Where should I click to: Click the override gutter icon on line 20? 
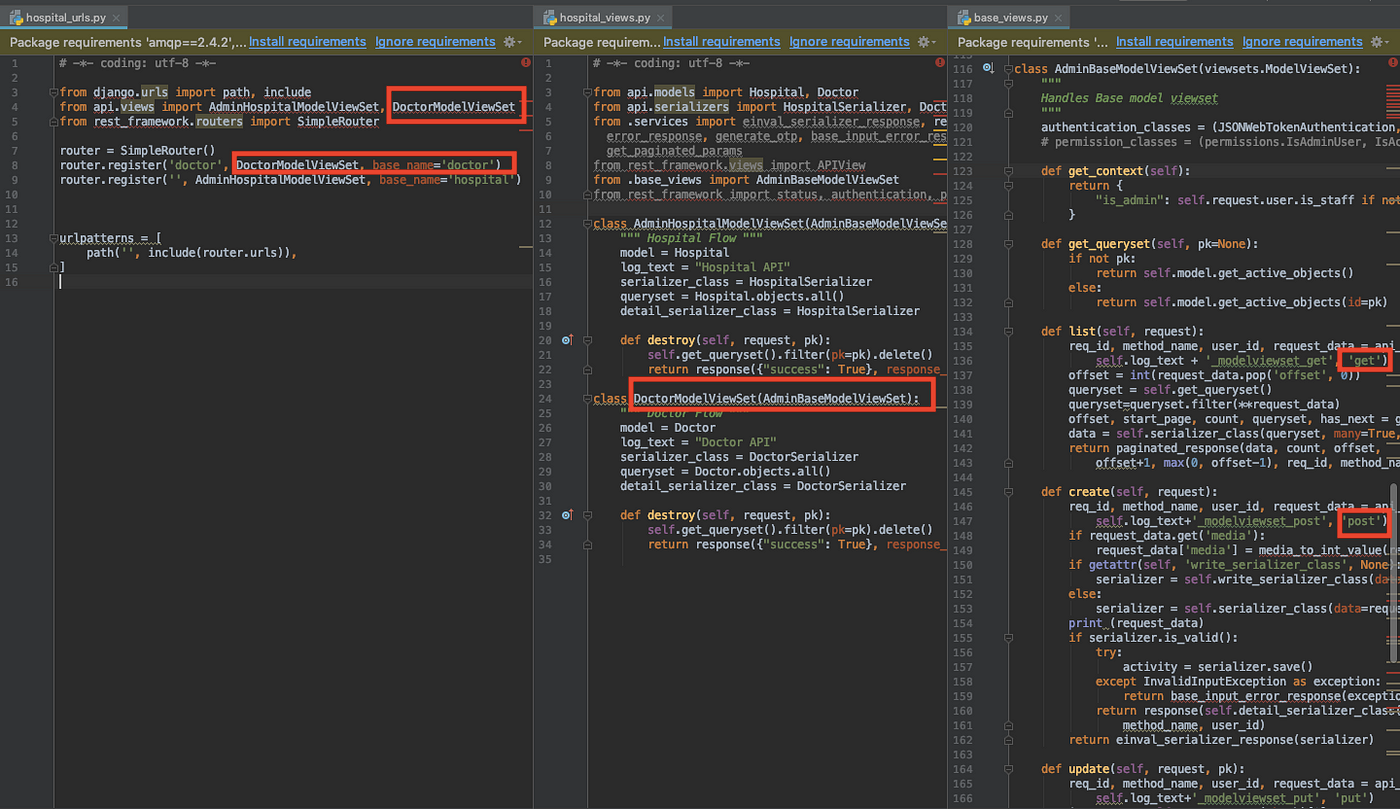567,340
